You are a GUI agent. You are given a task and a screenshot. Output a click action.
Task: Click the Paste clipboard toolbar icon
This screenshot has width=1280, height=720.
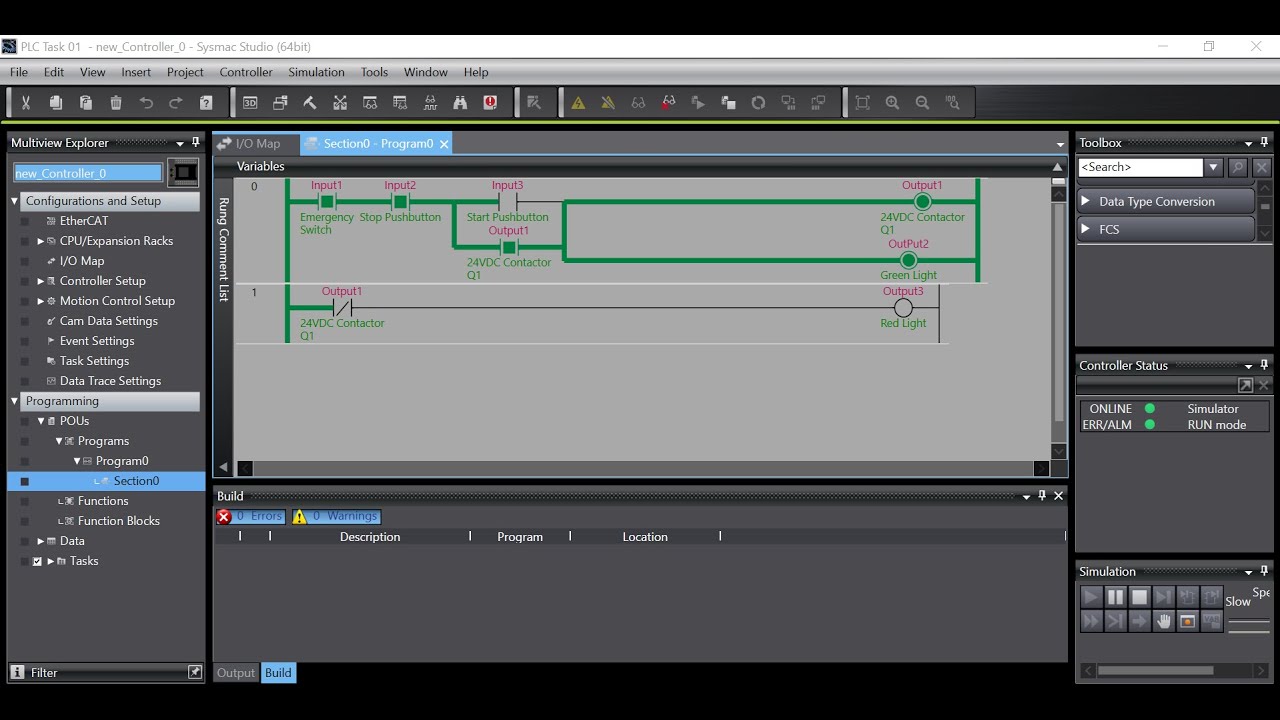point(86,102)
